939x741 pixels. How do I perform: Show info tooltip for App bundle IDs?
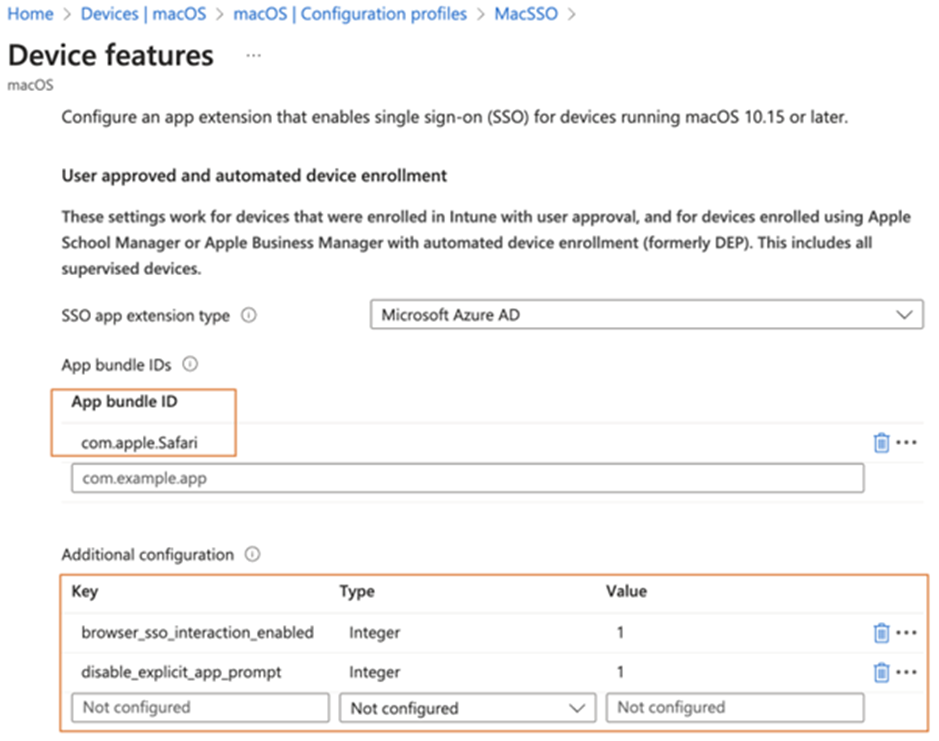click(x=190, y=364)
